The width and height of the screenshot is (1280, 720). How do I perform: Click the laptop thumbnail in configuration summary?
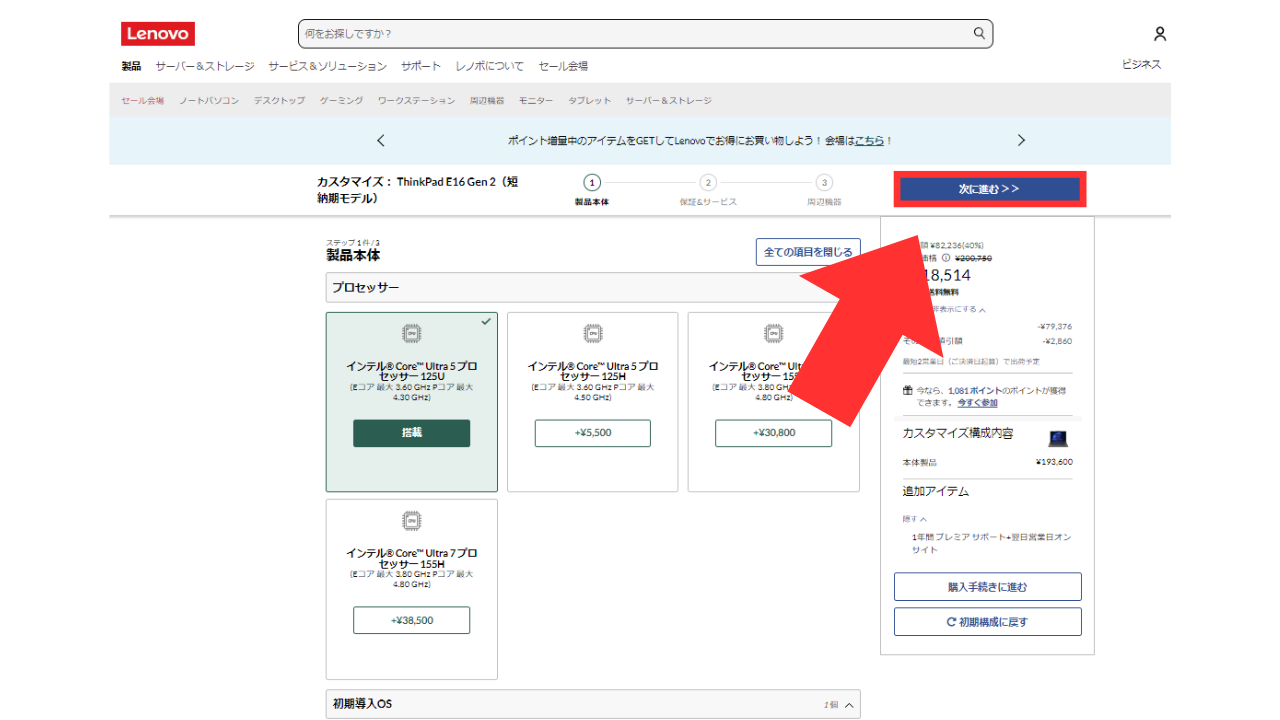point(1058,438)
